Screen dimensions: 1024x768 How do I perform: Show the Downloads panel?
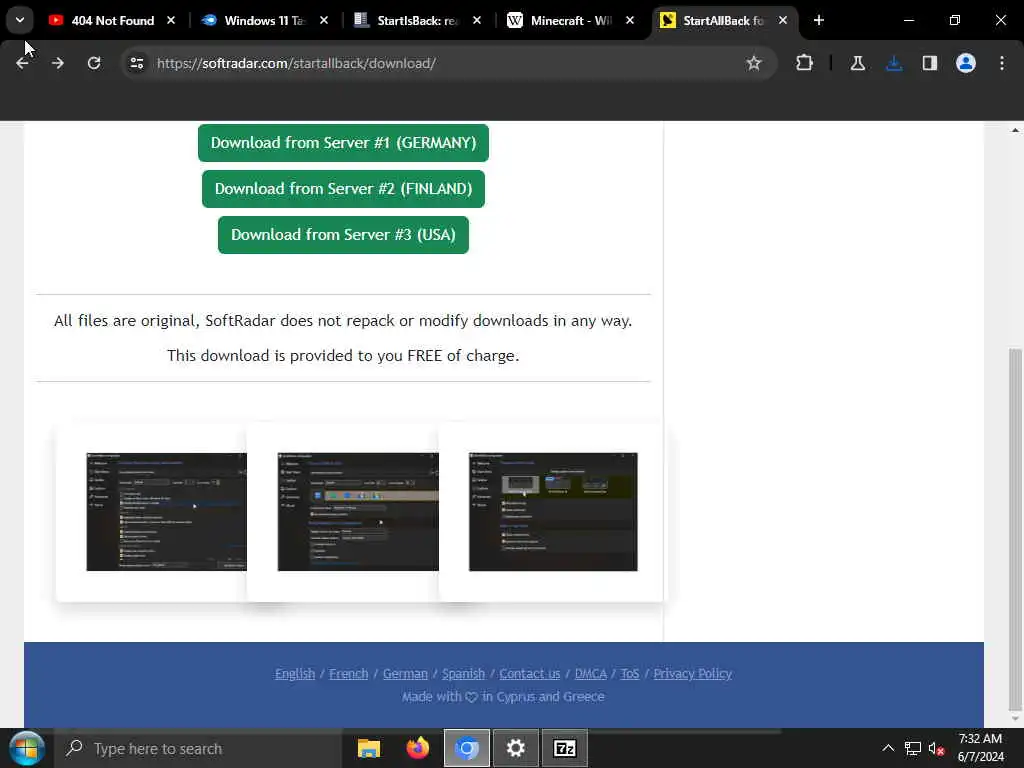894,63
